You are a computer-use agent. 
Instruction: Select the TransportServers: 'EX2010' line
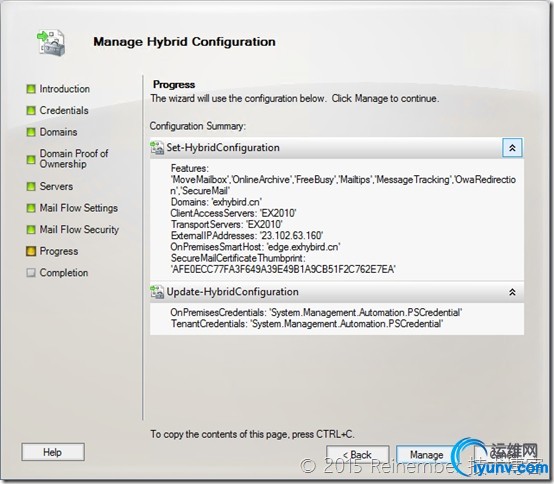(x=226, y=224)
